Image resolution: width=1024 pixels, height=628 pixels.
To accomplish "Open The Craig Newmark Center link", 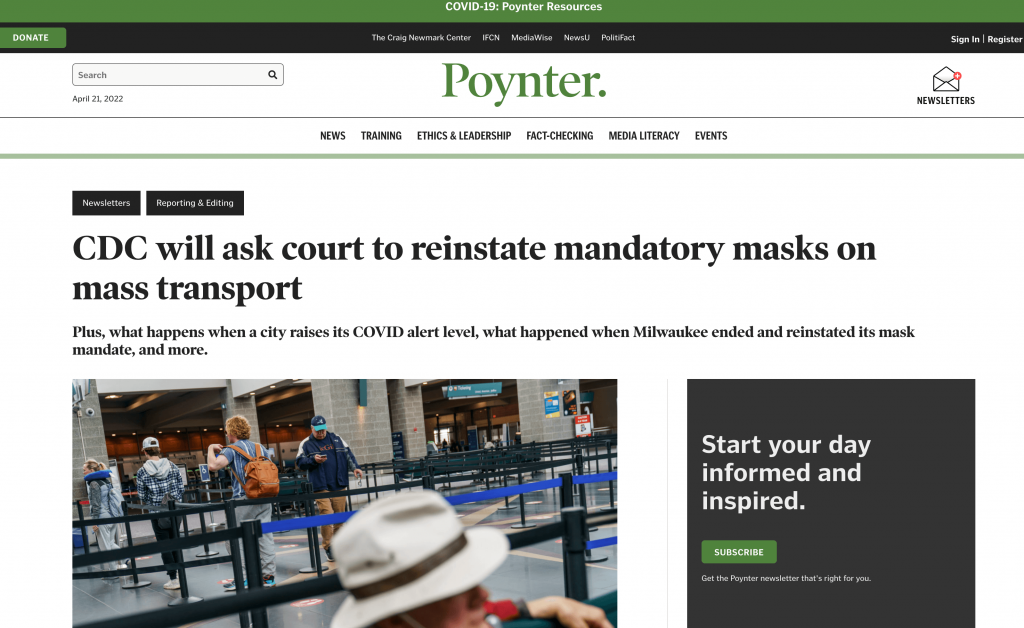I will tap(421, 38).
